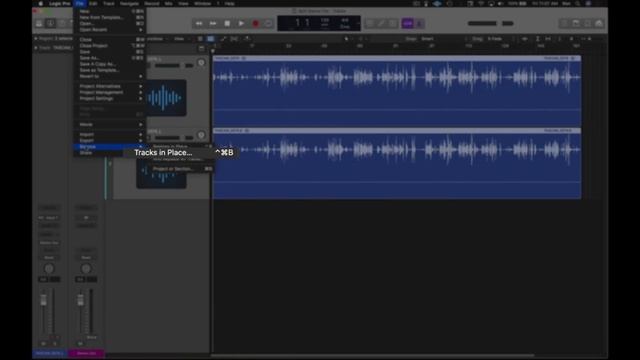Open the Navigate menu in menu bar
The width and height of the screenshot is (640, 360).
tap(129, 3)
